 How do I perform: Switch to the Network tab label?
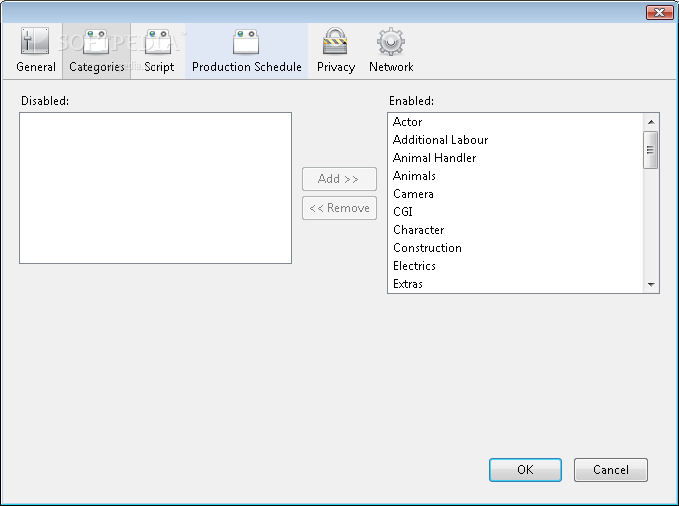tap(391, 67)
